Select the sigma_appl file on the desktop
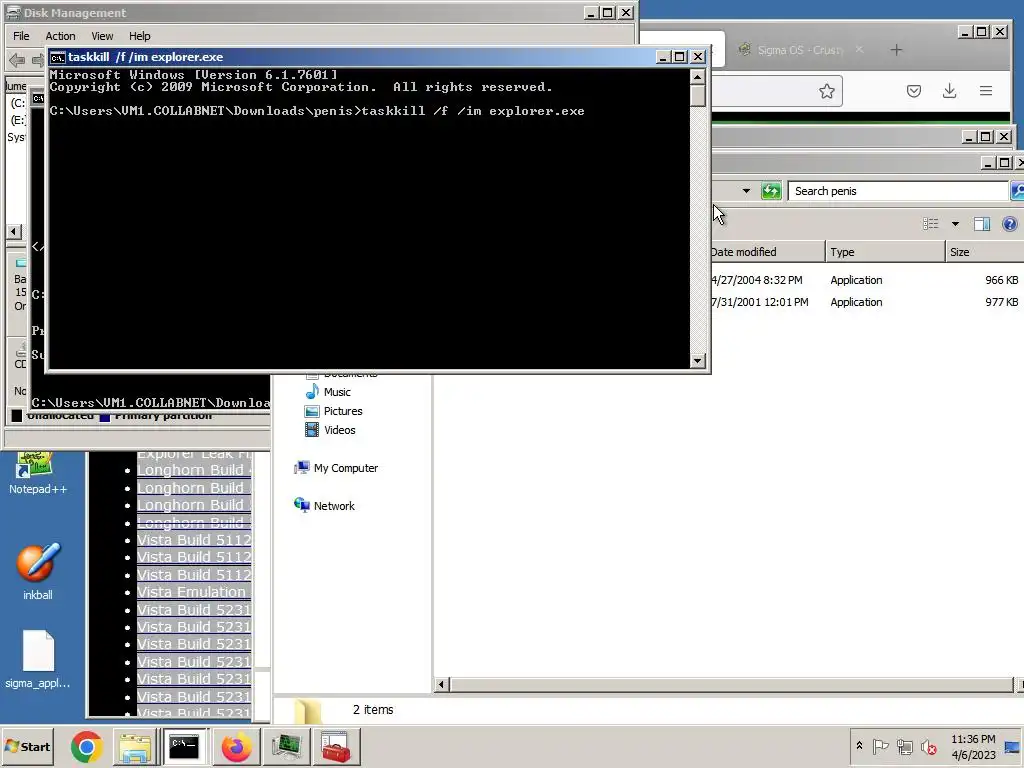 38,660
